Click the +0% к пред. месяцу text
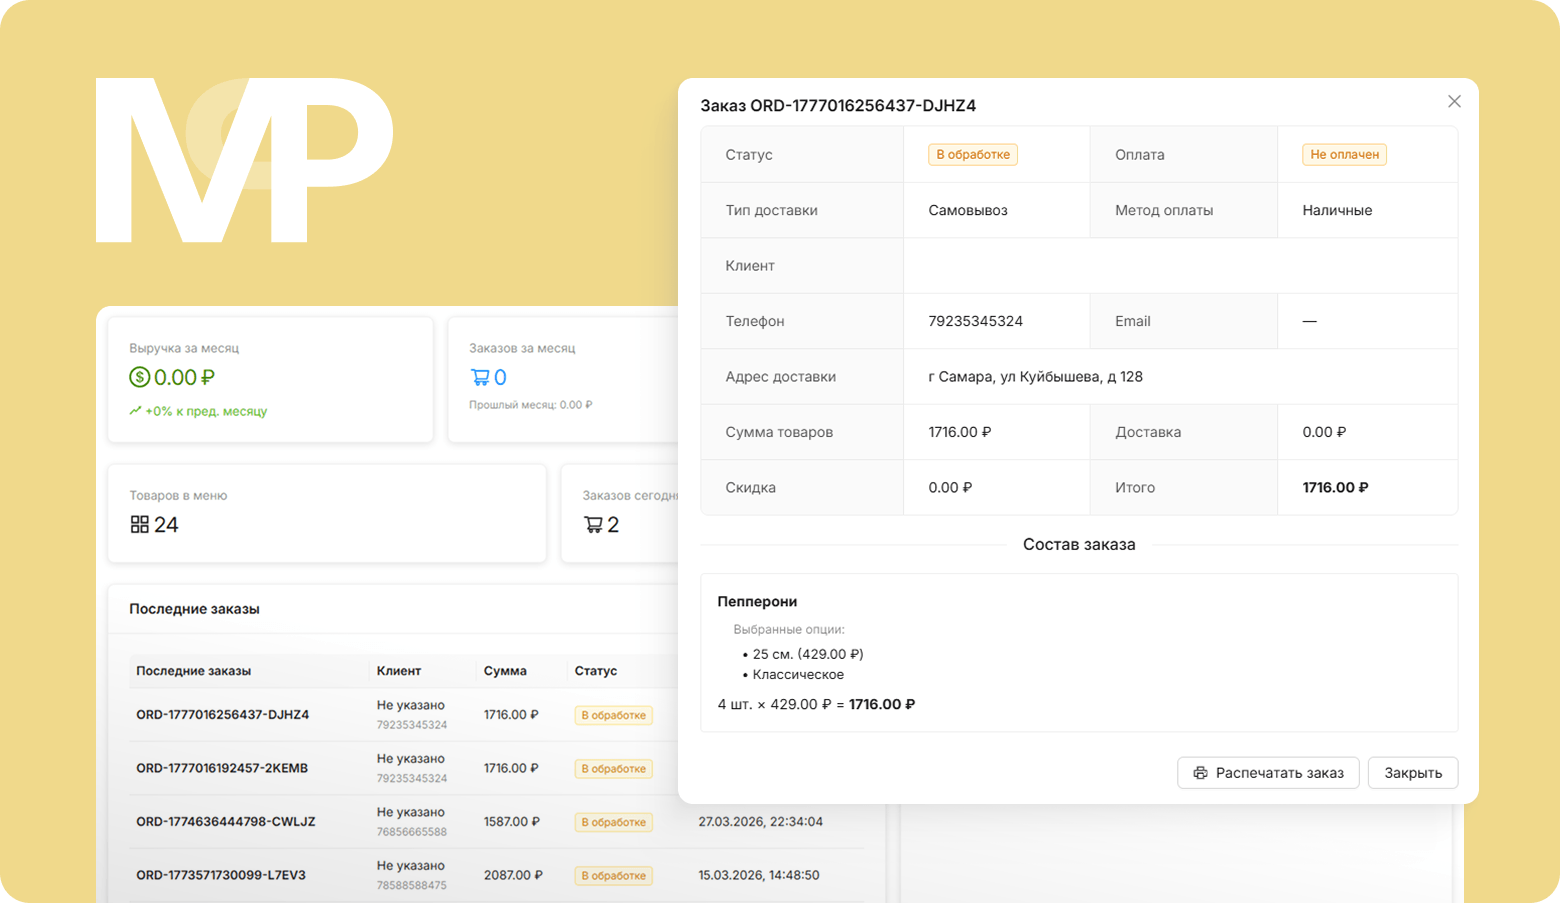This screenshot has width=1560, height=903. [206, 411]
